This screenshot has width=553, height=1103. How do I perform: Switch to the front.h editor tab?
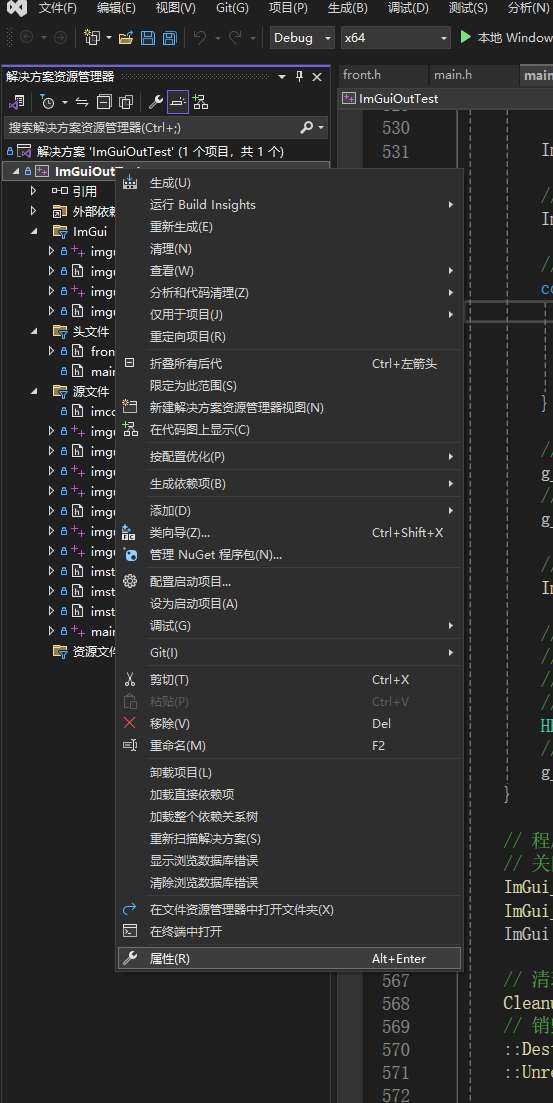pos(383,75)
